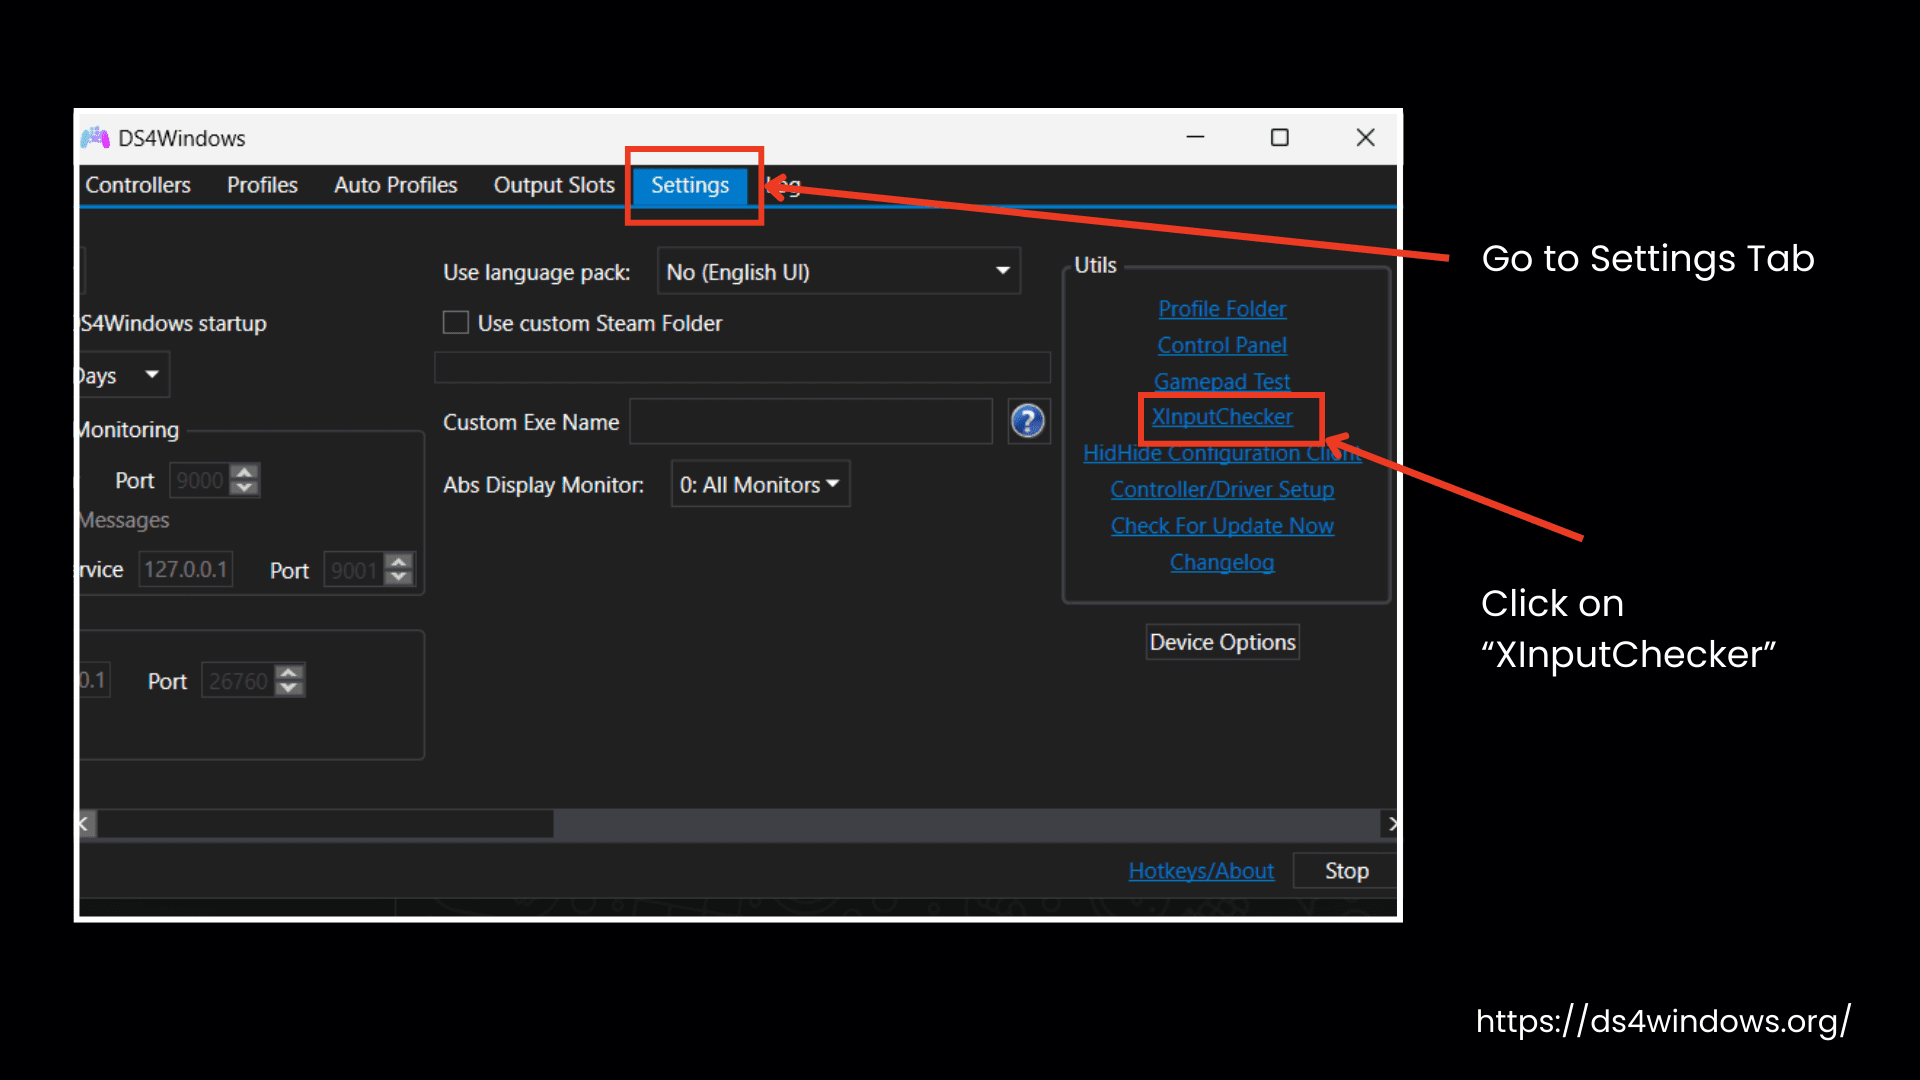Increase the Monitoring port 9000 stepper
The height and width of the screenshot is (1080, 1920).
tap(245, 471)
